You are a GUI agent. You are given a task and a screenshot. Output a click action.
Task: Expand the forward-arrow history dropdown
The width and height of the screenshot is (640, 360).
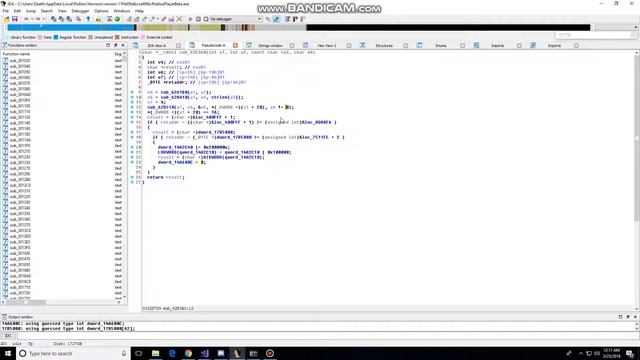pyautogui.click(x=43, y=19)
